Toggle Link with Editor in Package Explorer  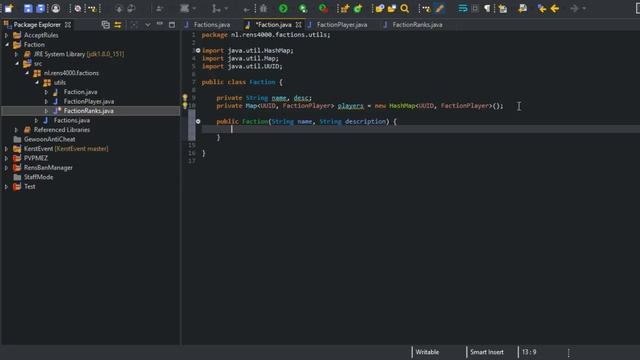[x=118, y=25]
